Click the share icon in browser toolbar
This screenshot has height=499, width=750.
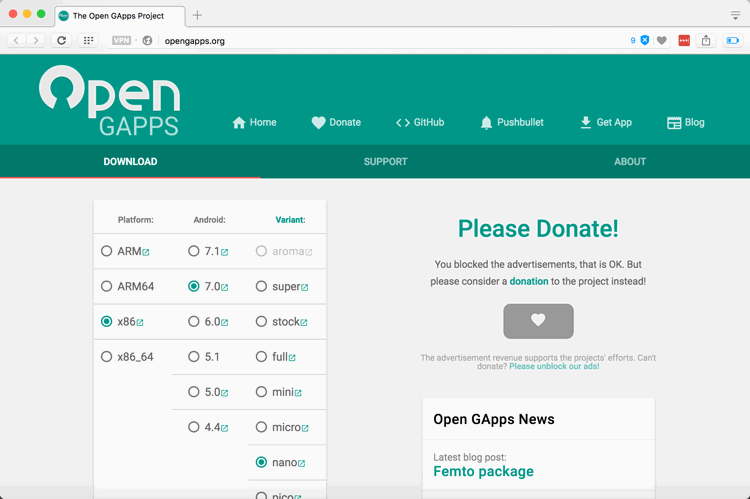(706, 41)
